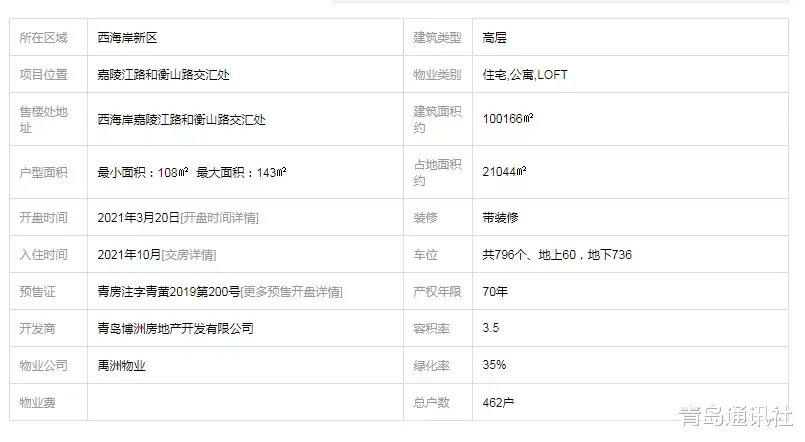Open the 交房详情 link

189,255
